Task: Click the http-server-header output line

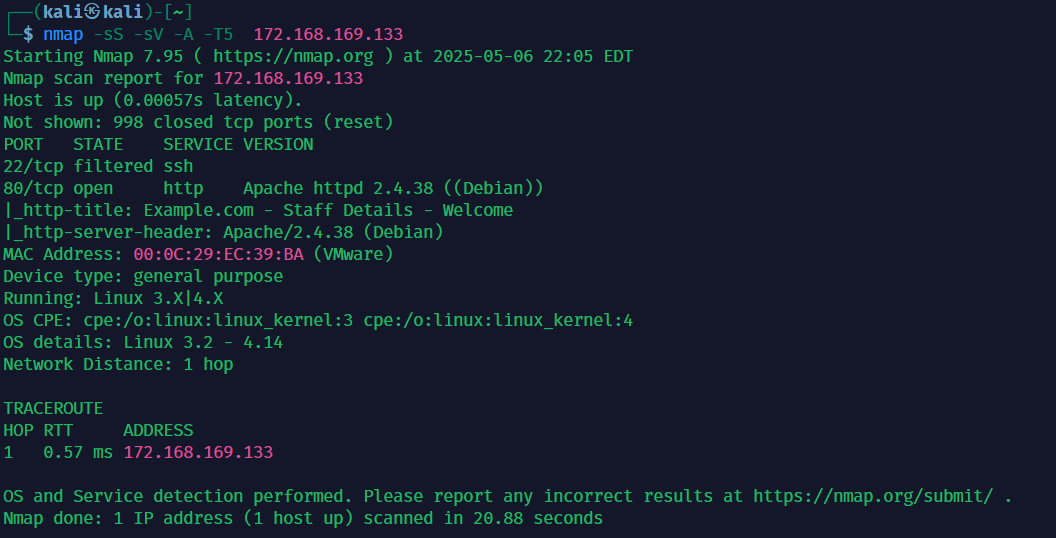Action: pyautogui.click(x=223, y=232)
